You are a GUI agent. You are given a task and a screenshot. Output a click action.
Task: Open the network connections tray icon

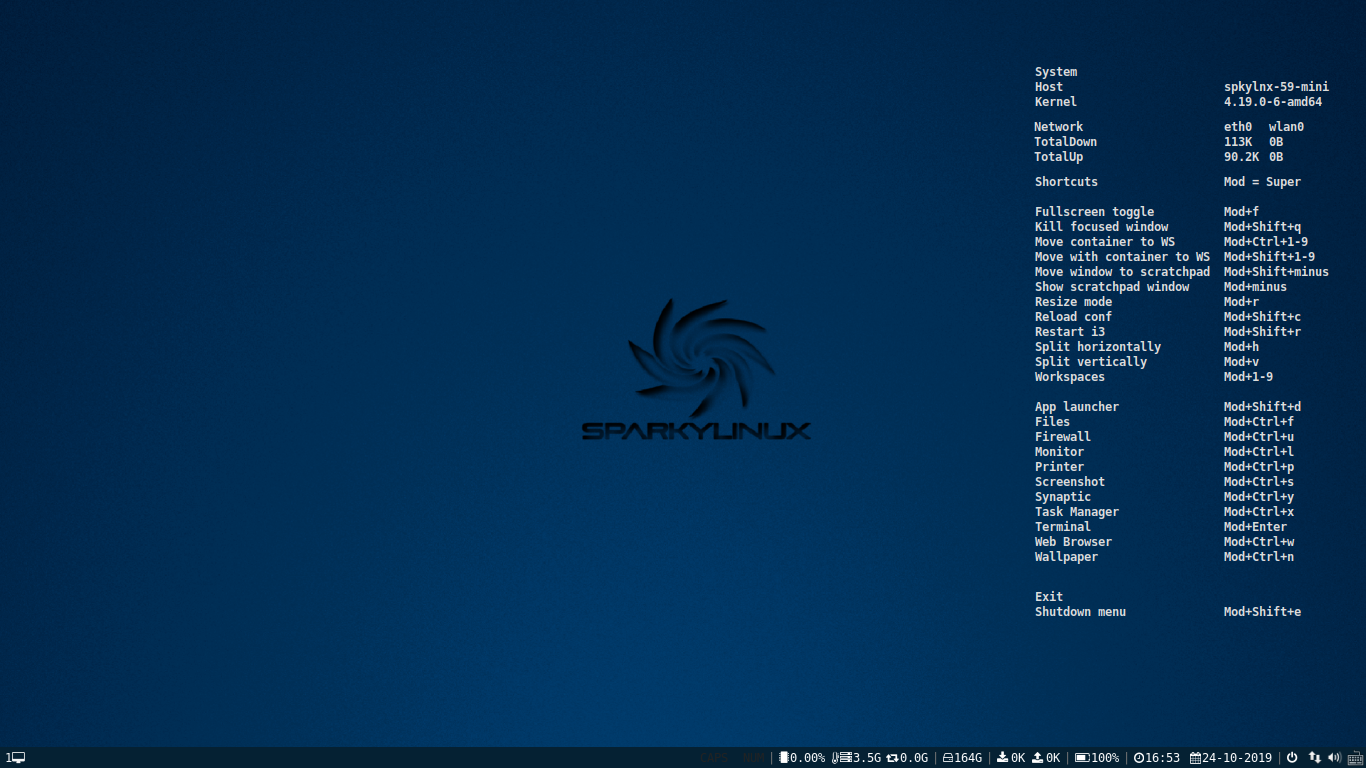pyautogui.click(x=1315, y=757)
